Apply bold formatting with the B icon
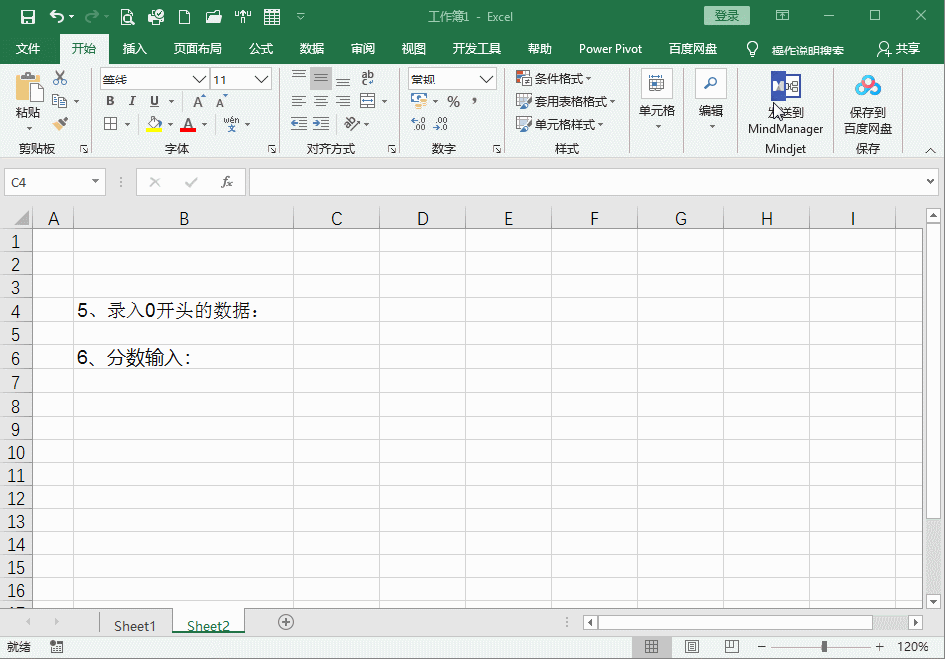Screen dimensions: 945x659 [109, 100]
